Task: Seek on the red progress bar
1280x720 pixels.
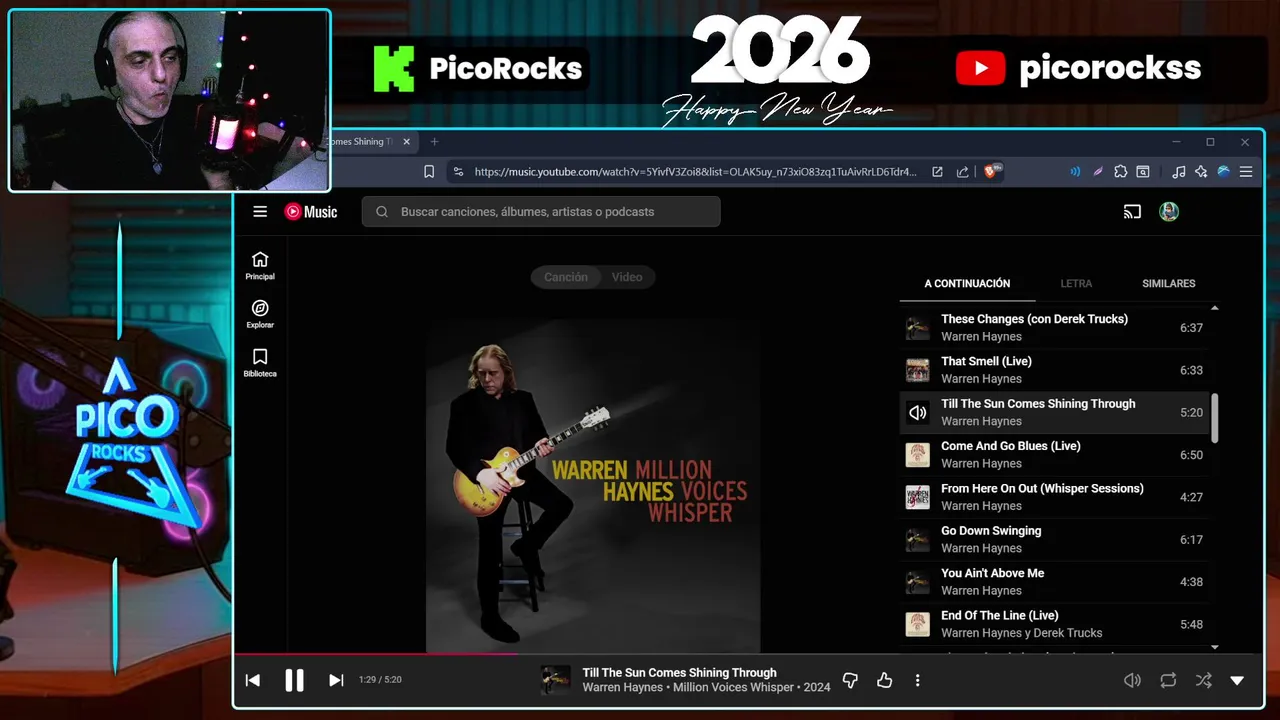Action: click(x=376, y=655)
